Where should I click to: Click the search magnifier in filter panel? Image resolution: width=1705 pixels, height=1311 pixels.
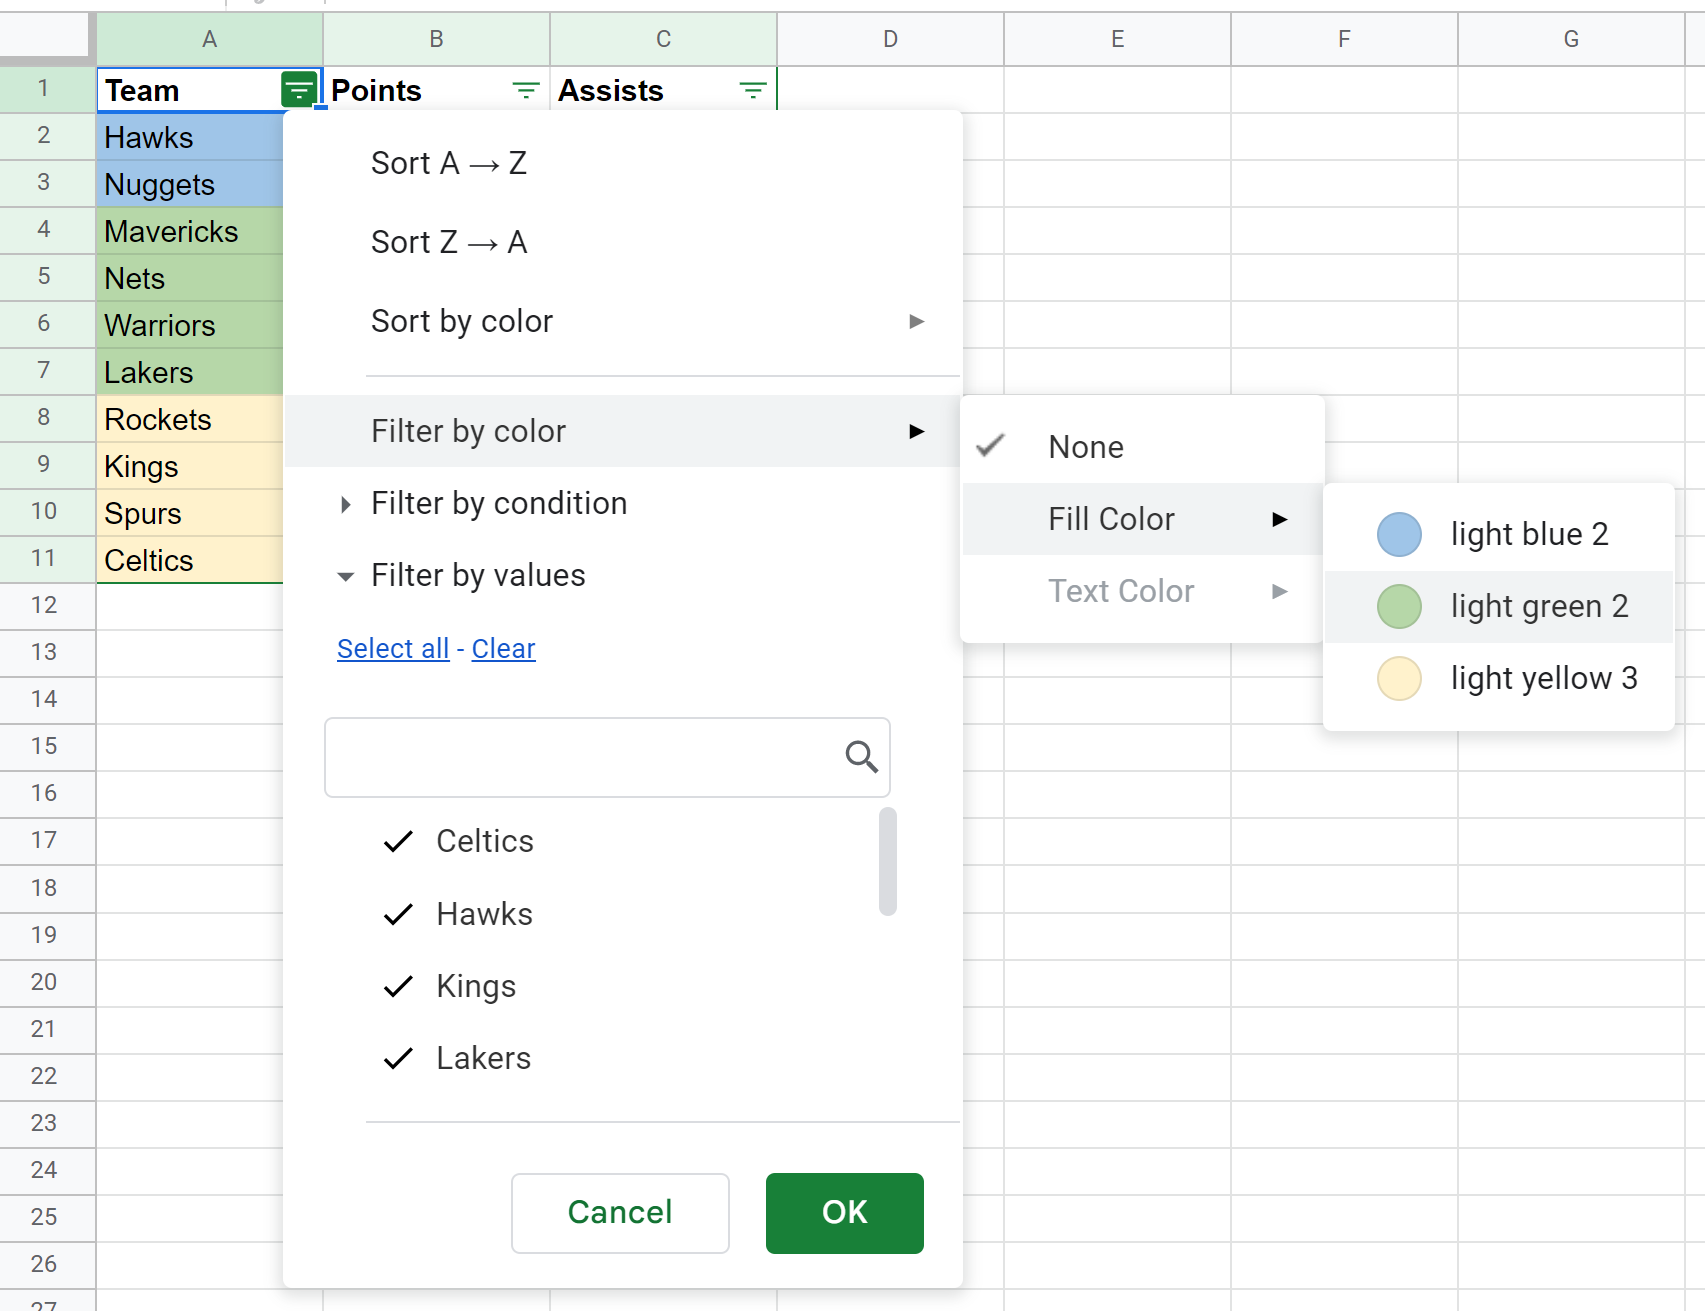[x=860, y=758]
